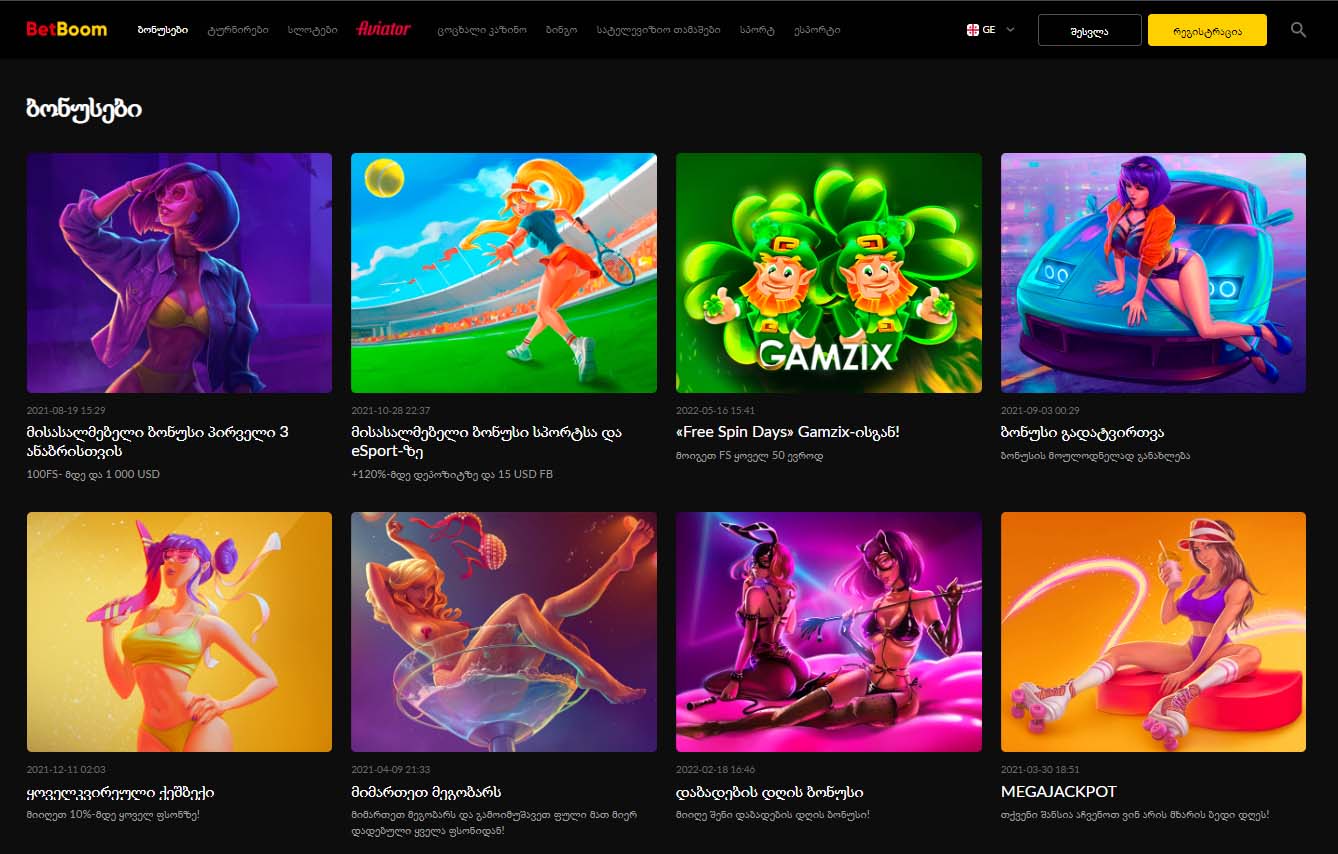Open the Gamzix leprechauns bonus image
This screenshot has width=1338, height=854.
click(x=828, y=272)
